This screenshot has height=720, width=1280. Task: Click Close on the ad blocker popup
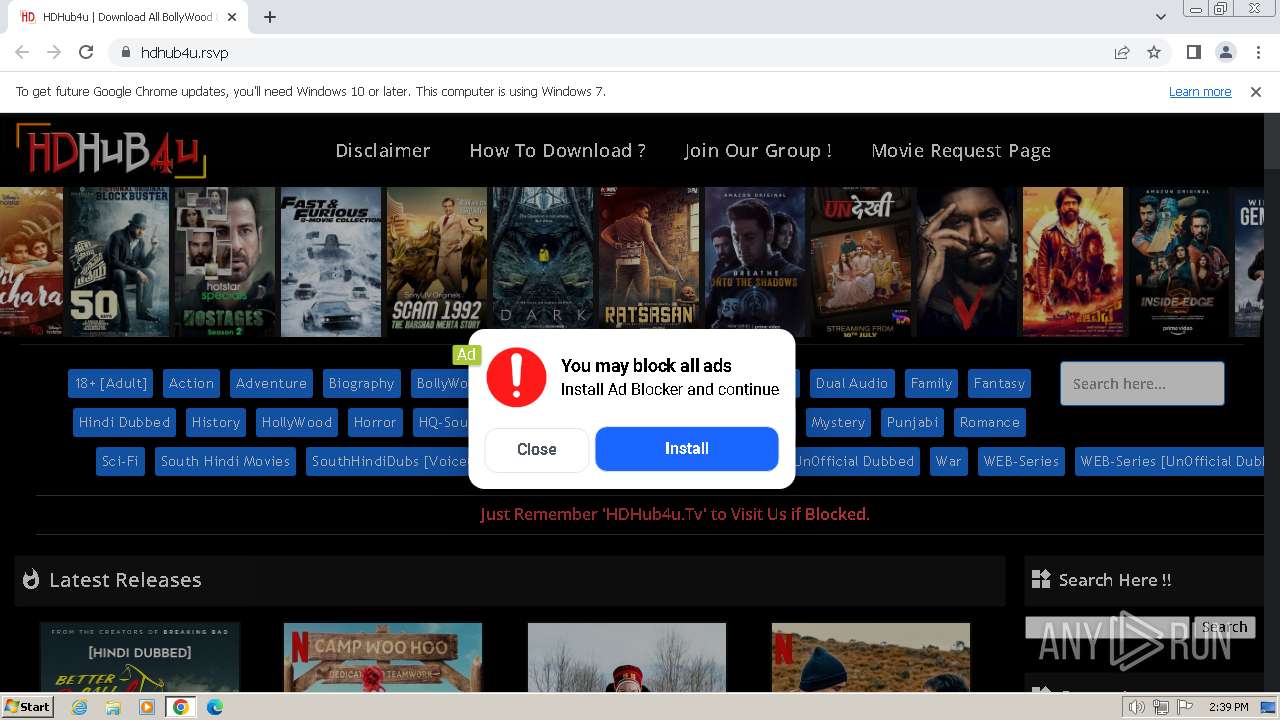click(x=537, y=449)
